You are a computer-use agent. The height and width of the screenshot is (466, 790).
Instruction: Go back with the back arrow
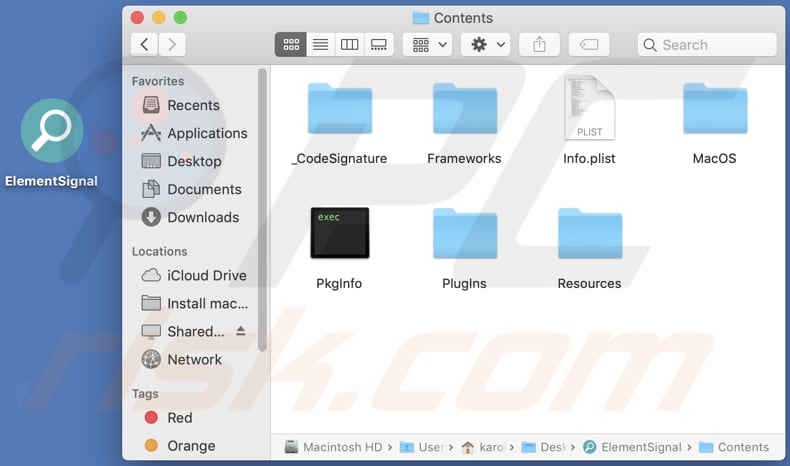145,44
